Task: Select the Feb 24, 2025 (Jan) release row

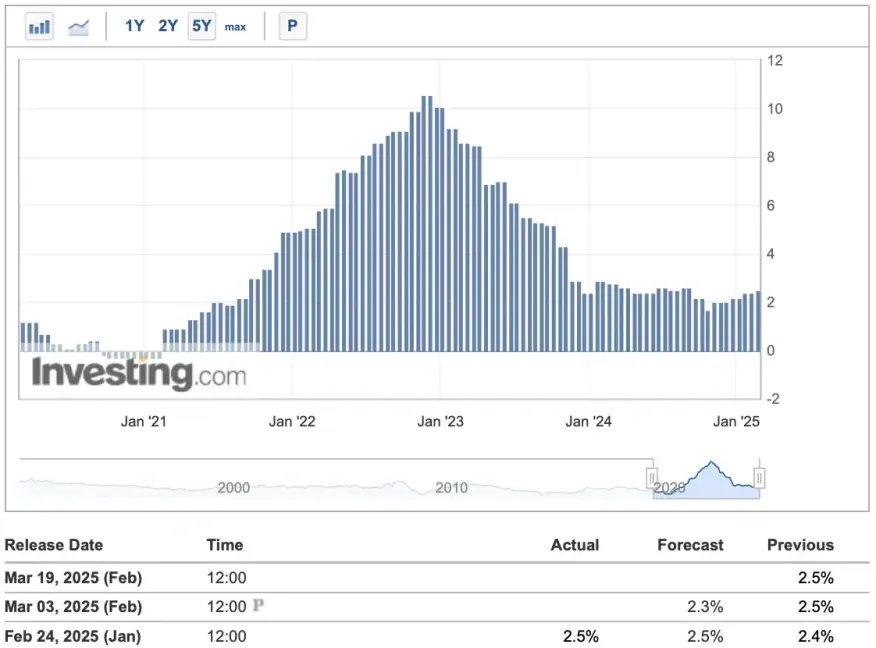Action: (x=72, y=636)
